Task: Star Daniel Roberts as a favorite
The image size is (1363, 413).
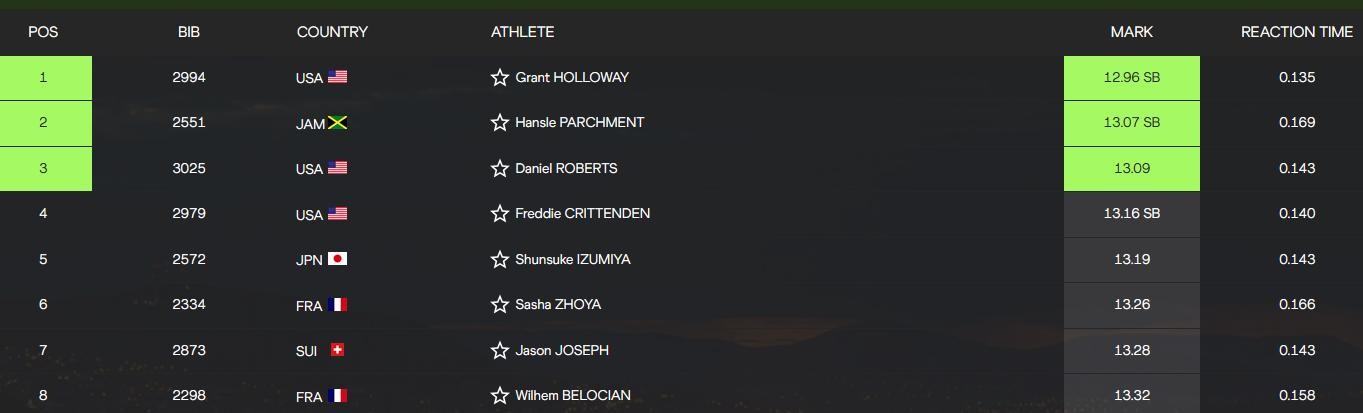Action: point(500,168)
